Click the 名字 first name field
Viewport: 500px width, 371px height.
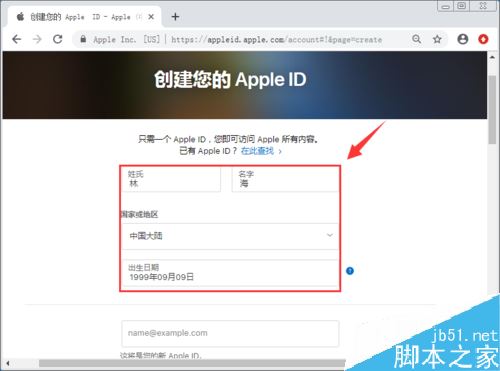coord(285,179)
